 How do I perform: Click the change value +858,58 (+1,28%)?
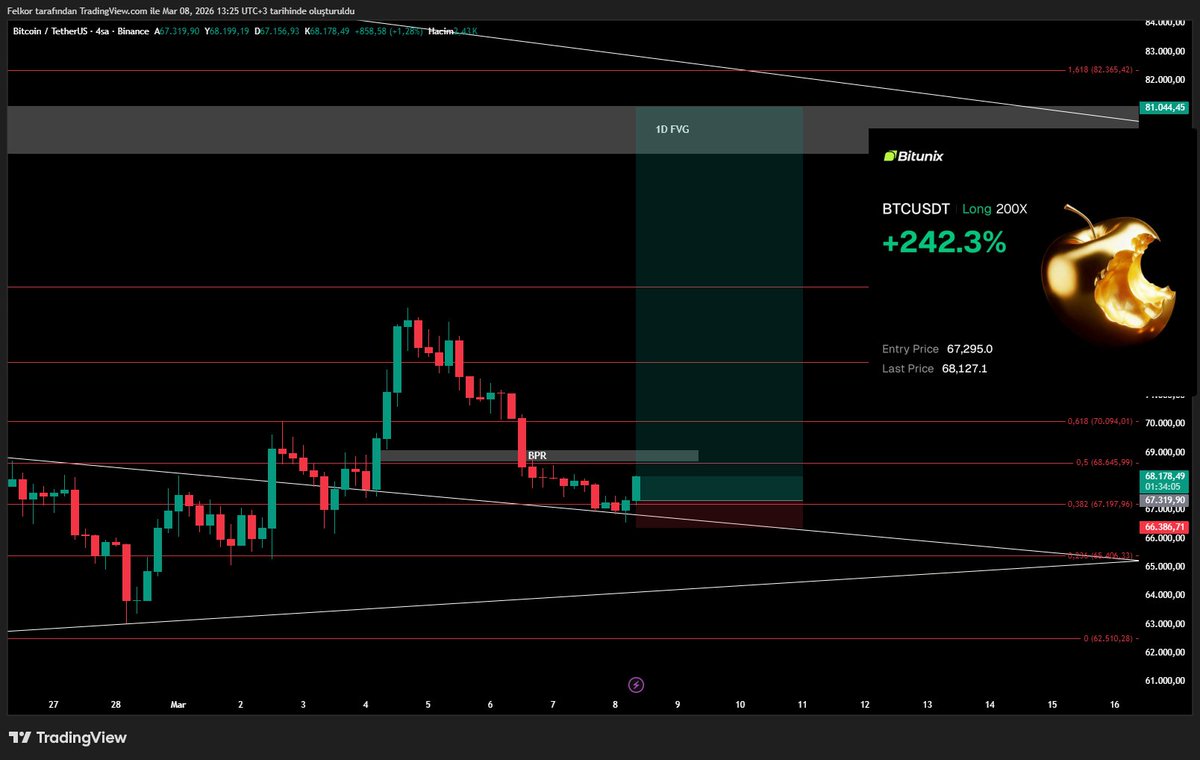388,31
